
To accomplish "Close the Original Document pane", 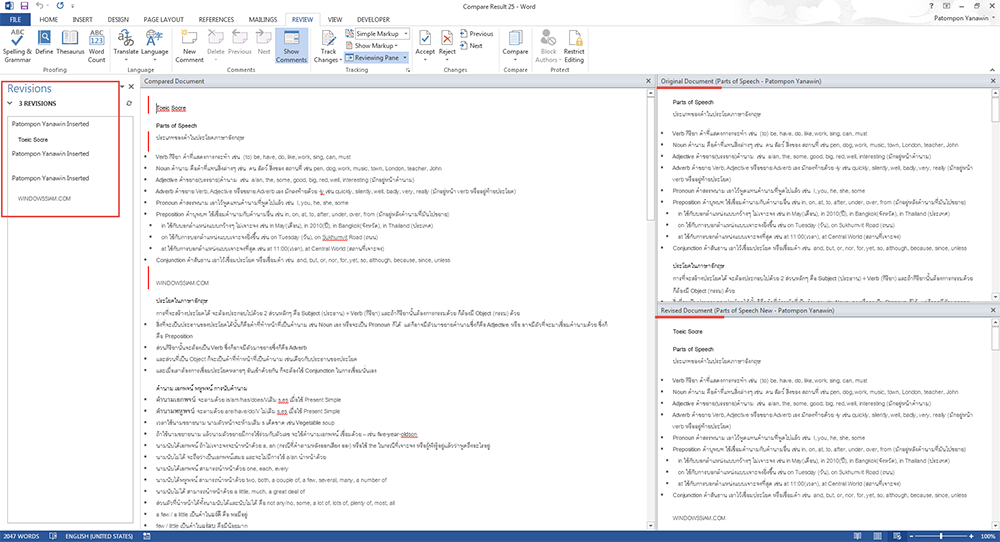I will [993, 81].
